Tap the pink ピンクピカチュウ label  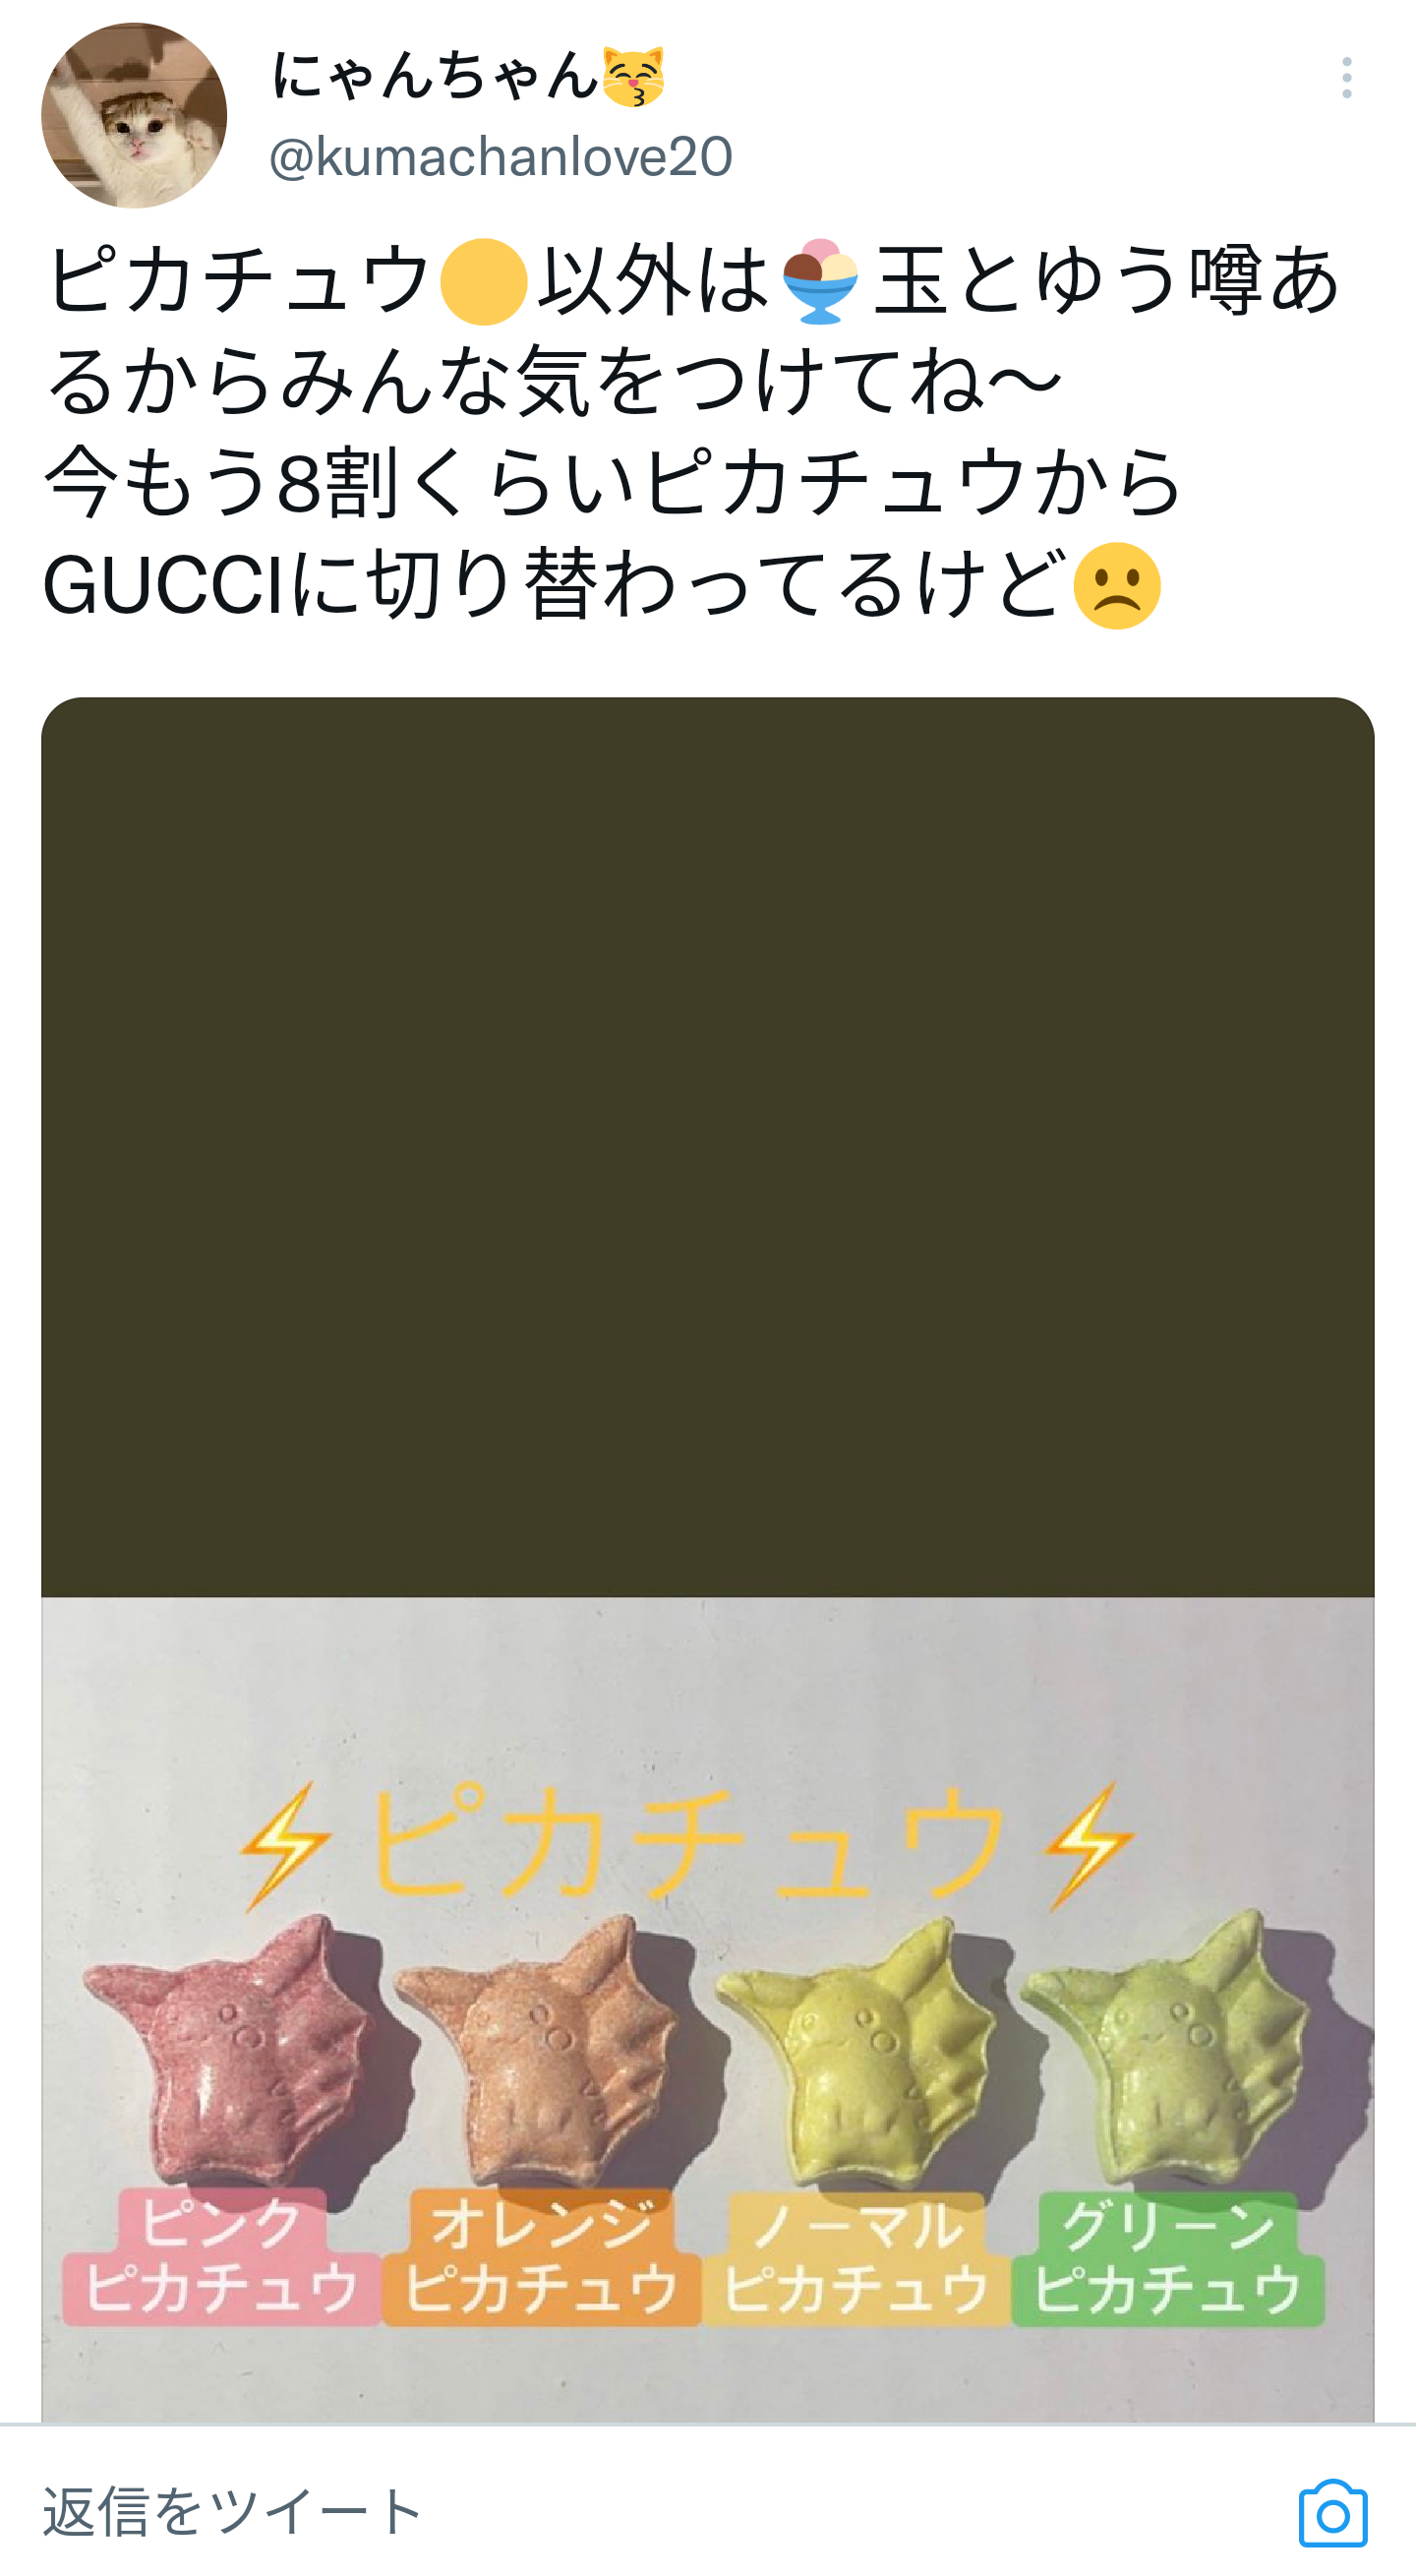pos(222,2258)
